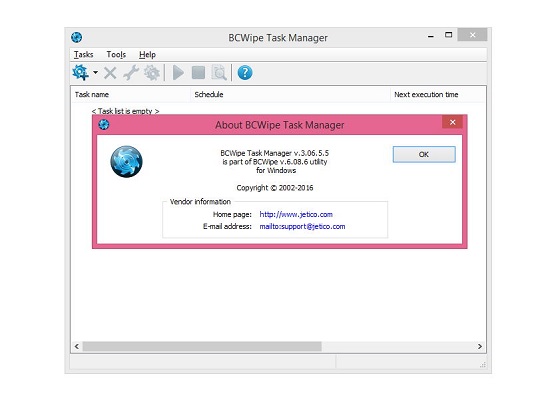
Task: Click the blue help question mark icon
Action: (245, 73)
